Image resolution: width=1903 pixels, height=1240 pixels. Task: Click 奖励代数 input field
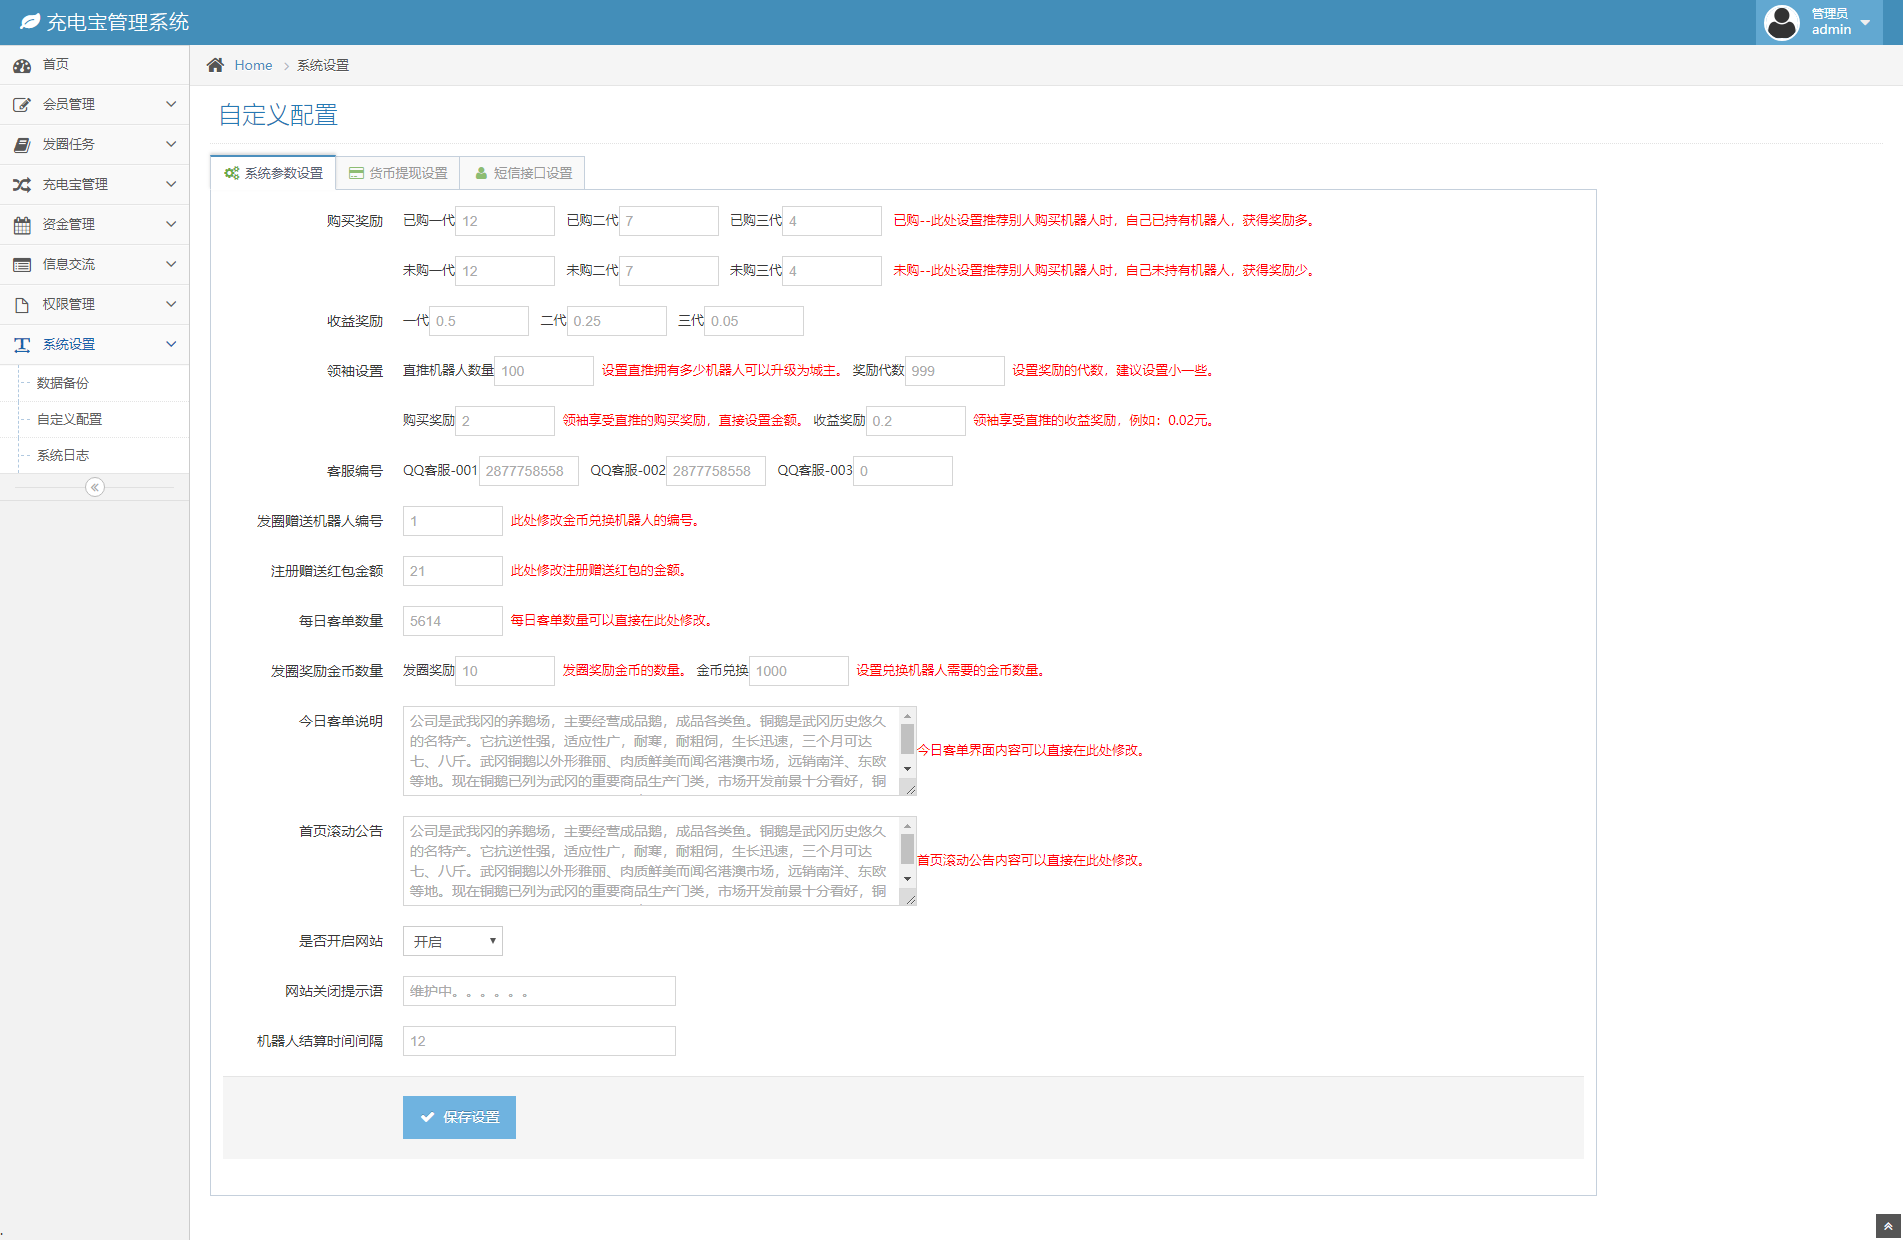[x=955, y=371]
